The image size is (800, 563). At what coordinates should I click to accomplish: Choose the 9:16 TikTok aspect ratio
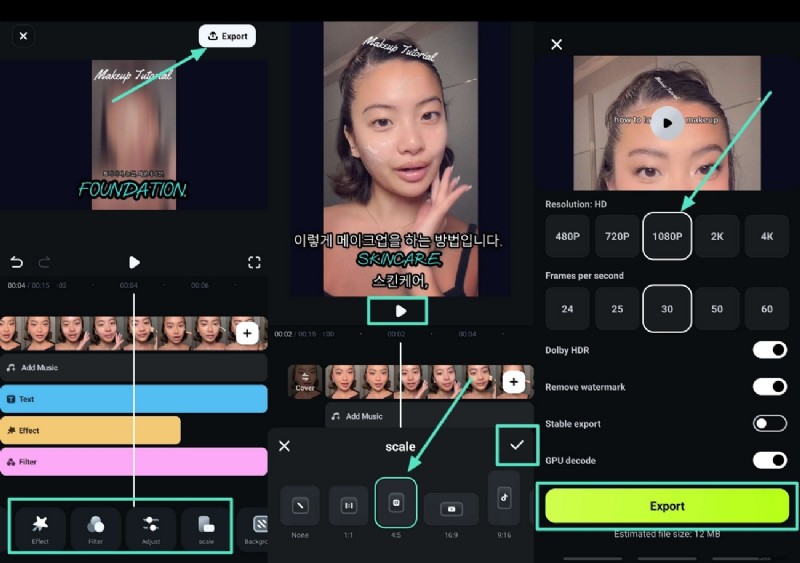coord(504,498)
